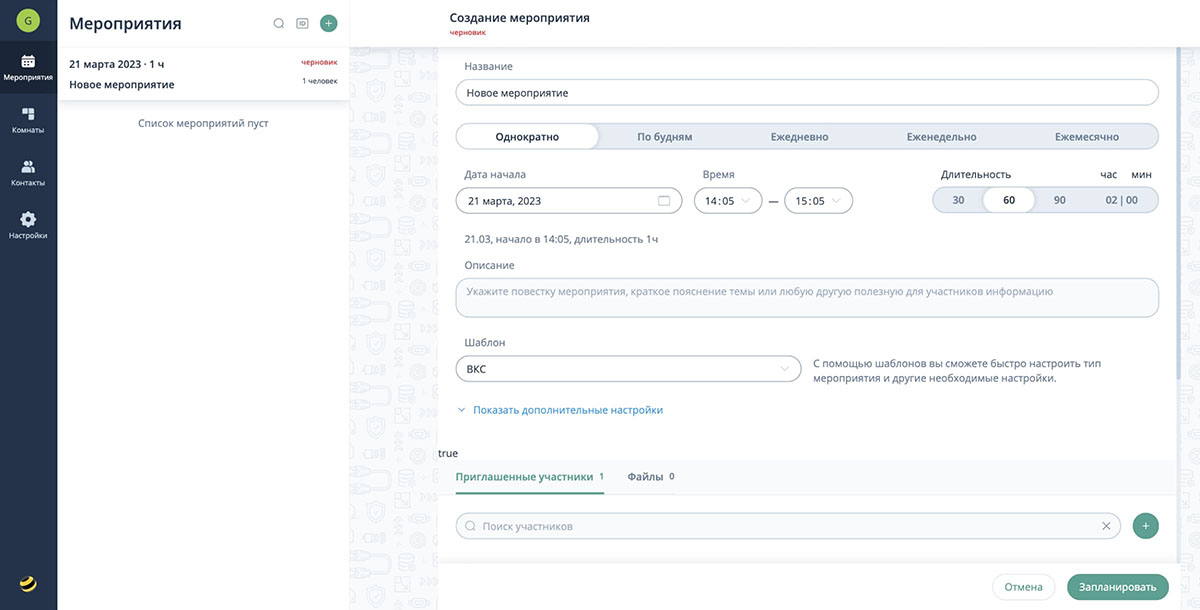The image size is (1200, 610).
Task: Click the summary 21.03, начало в 14:05
Action: [561, 239]
